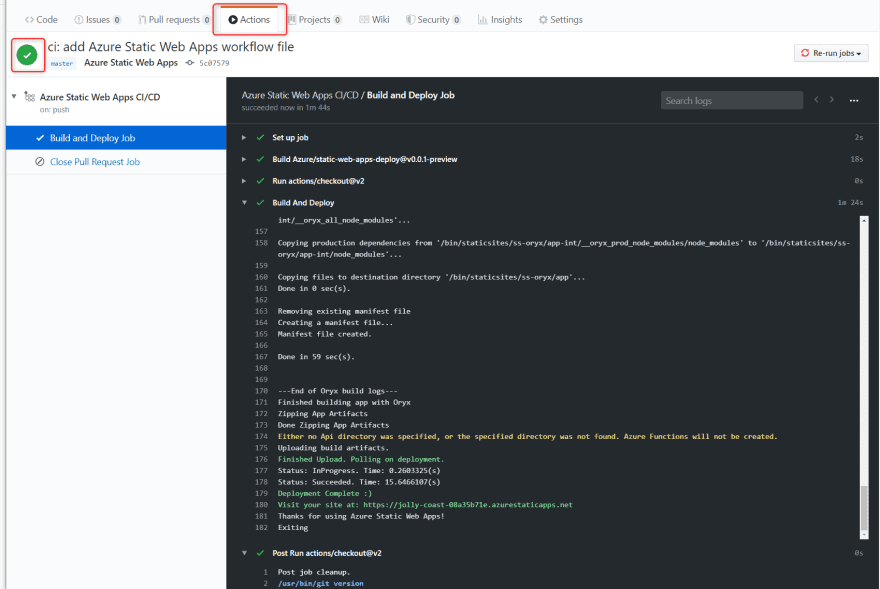880x589 pixels.
Task: Collapse the Build And Deploy step
Action: [244, 203]
